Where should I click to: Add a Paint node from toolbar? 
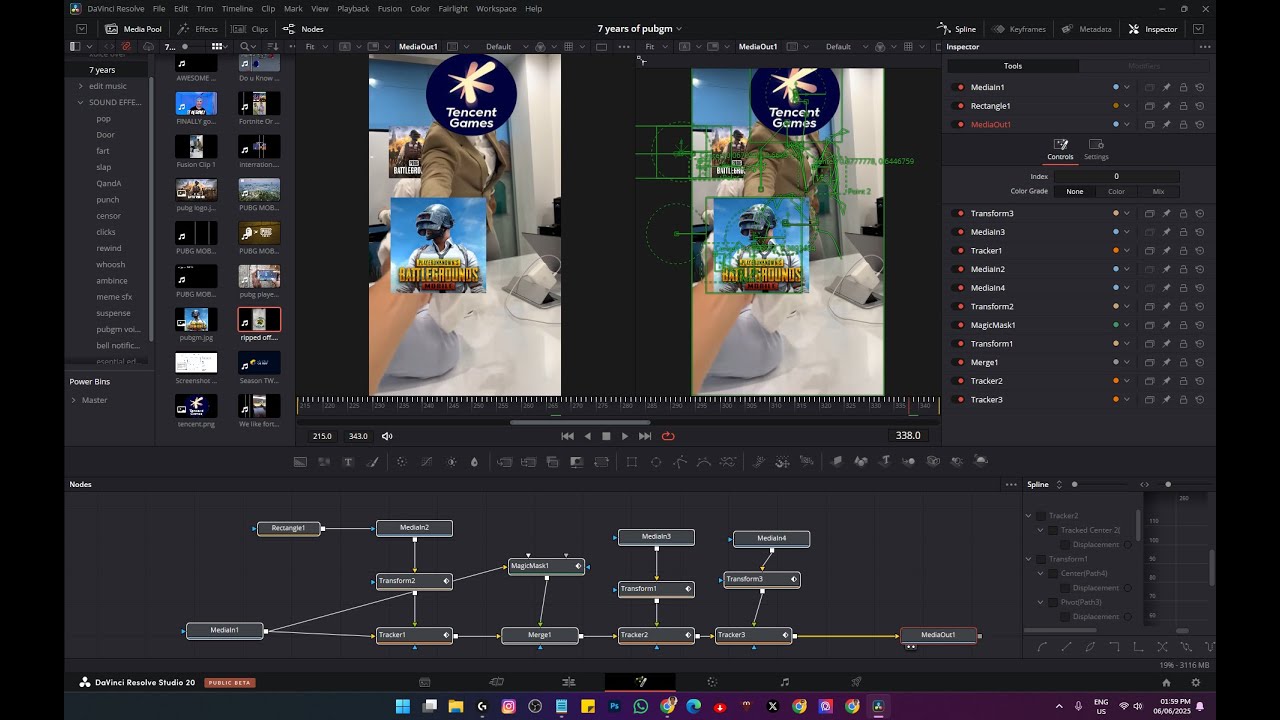(373, 462)
